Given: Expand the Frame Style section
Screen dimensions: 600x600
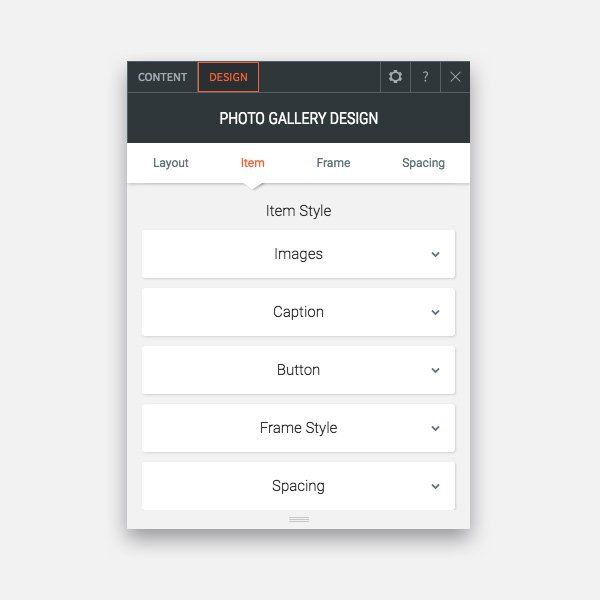Looking at the screenshot, I should click(298, 428).
